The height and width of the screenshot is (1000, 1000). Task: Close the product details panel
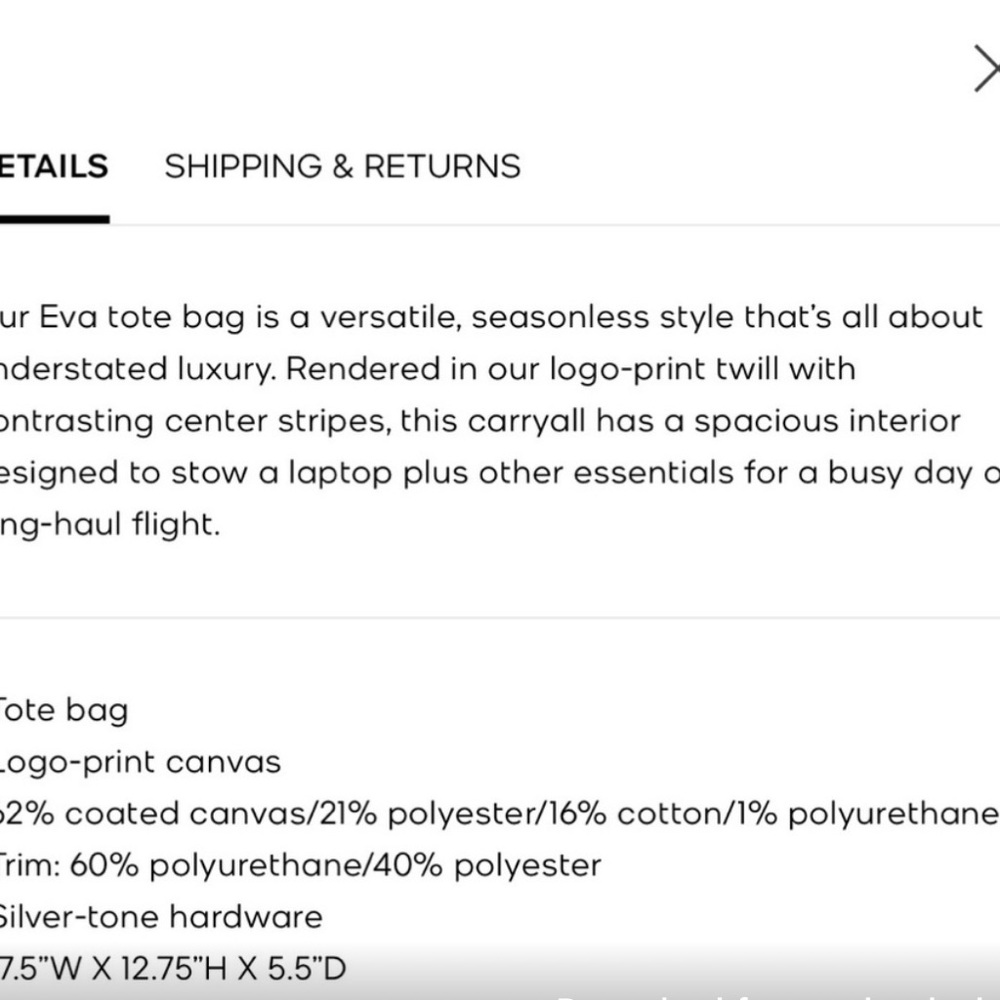tap(987, 68)
